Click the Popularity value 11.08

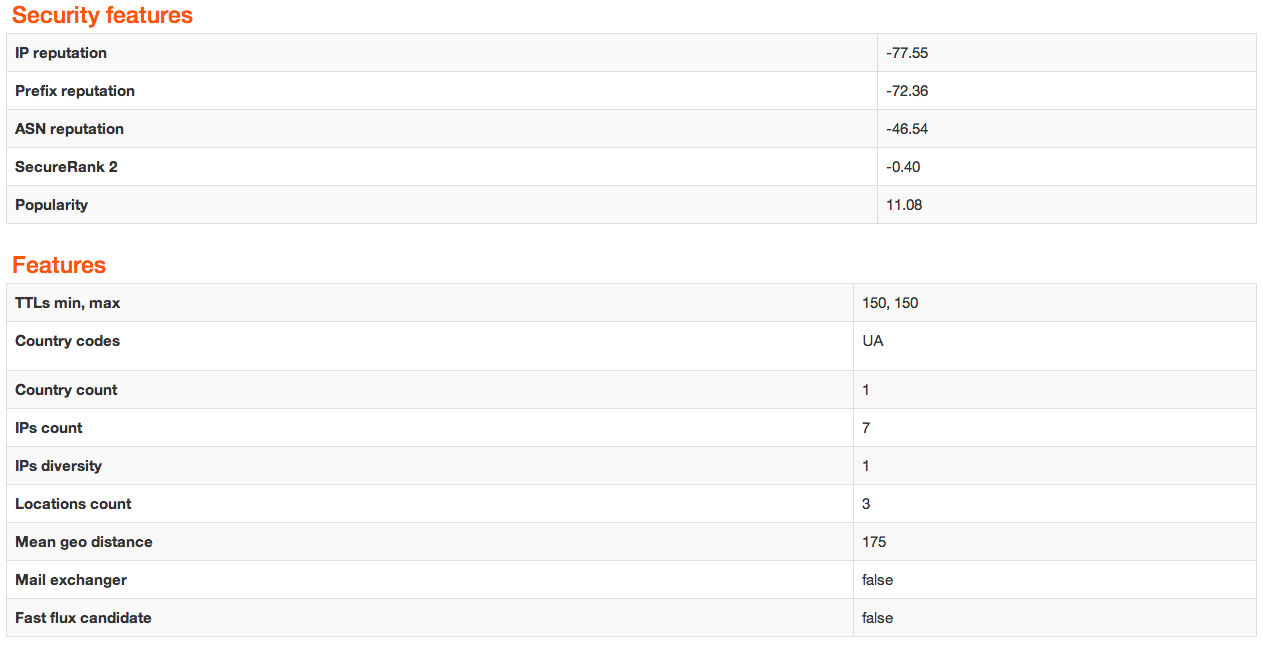(x=904, y=205)
